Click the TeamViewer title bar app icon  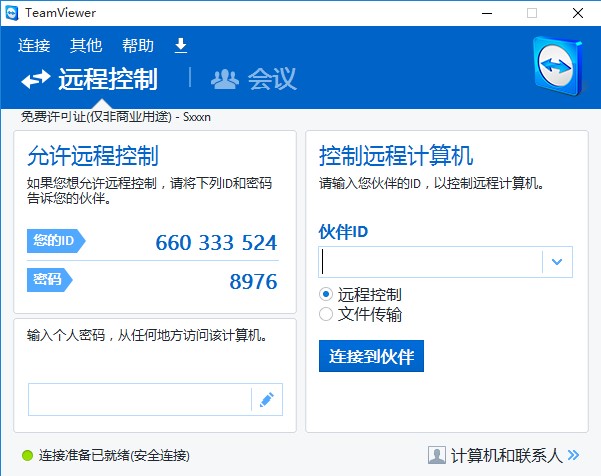point(12,13)
